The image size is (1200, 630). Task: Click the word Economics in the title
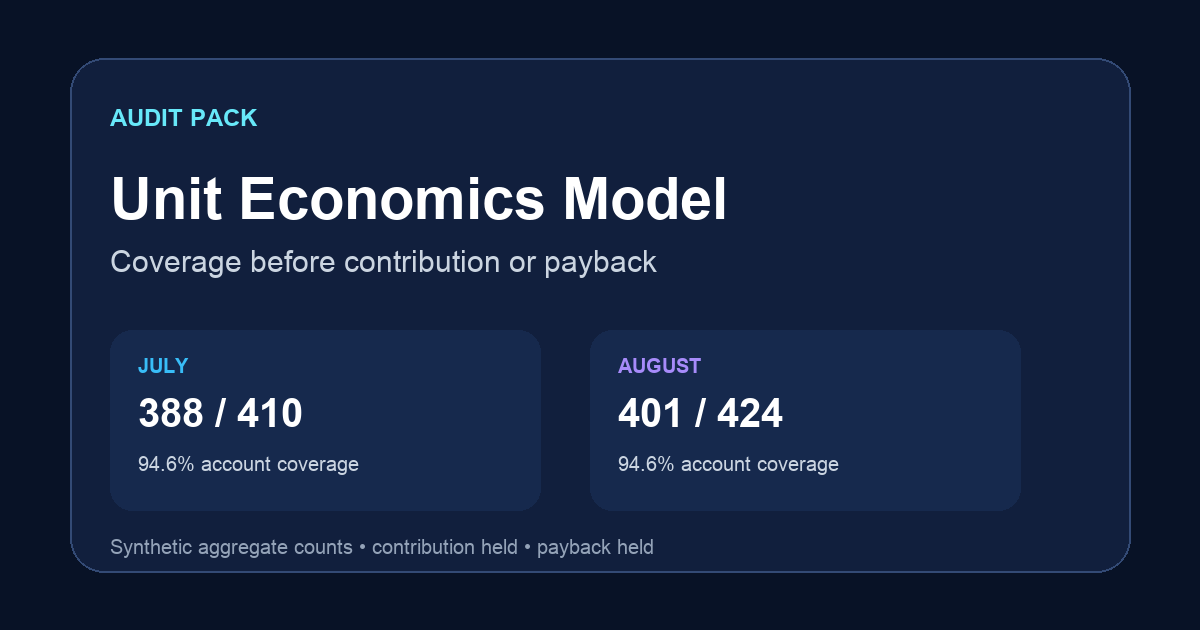392,199
